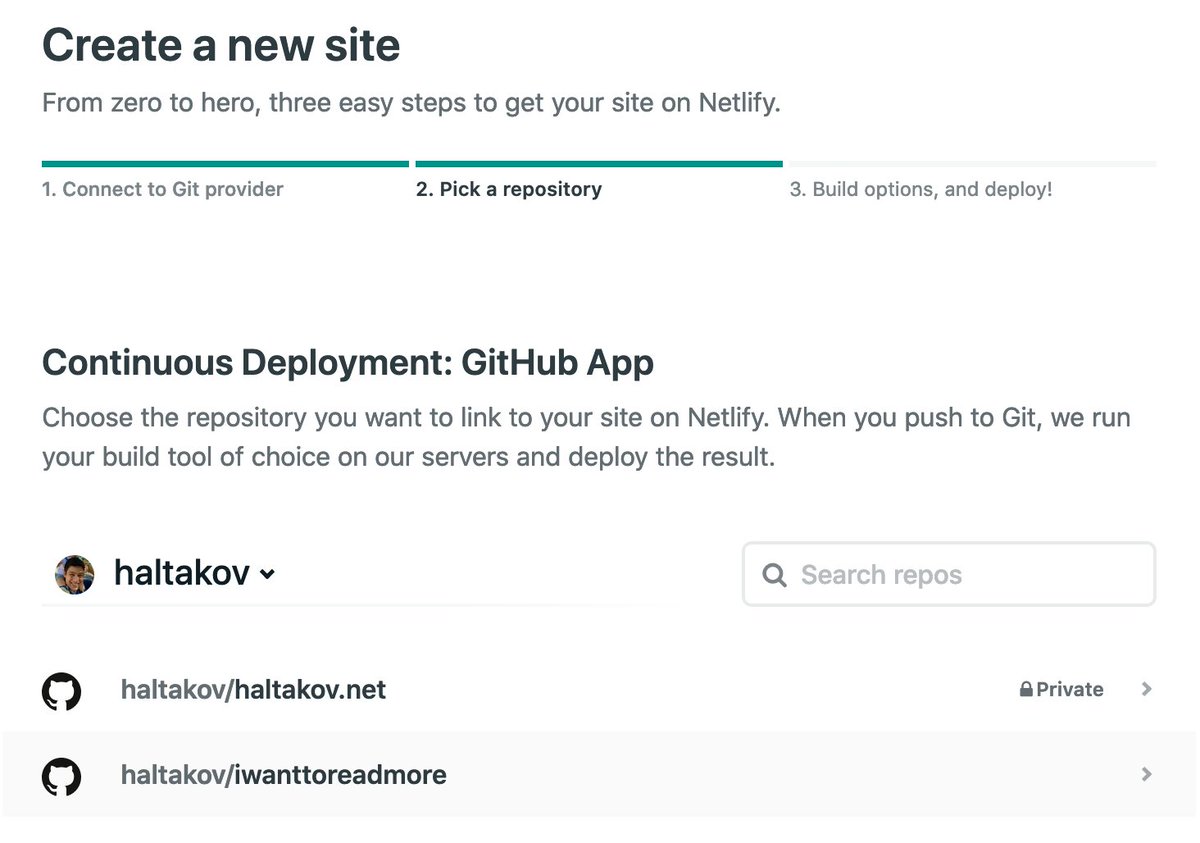Expand the haltakov.net repository row chevron

point(1146,689)
